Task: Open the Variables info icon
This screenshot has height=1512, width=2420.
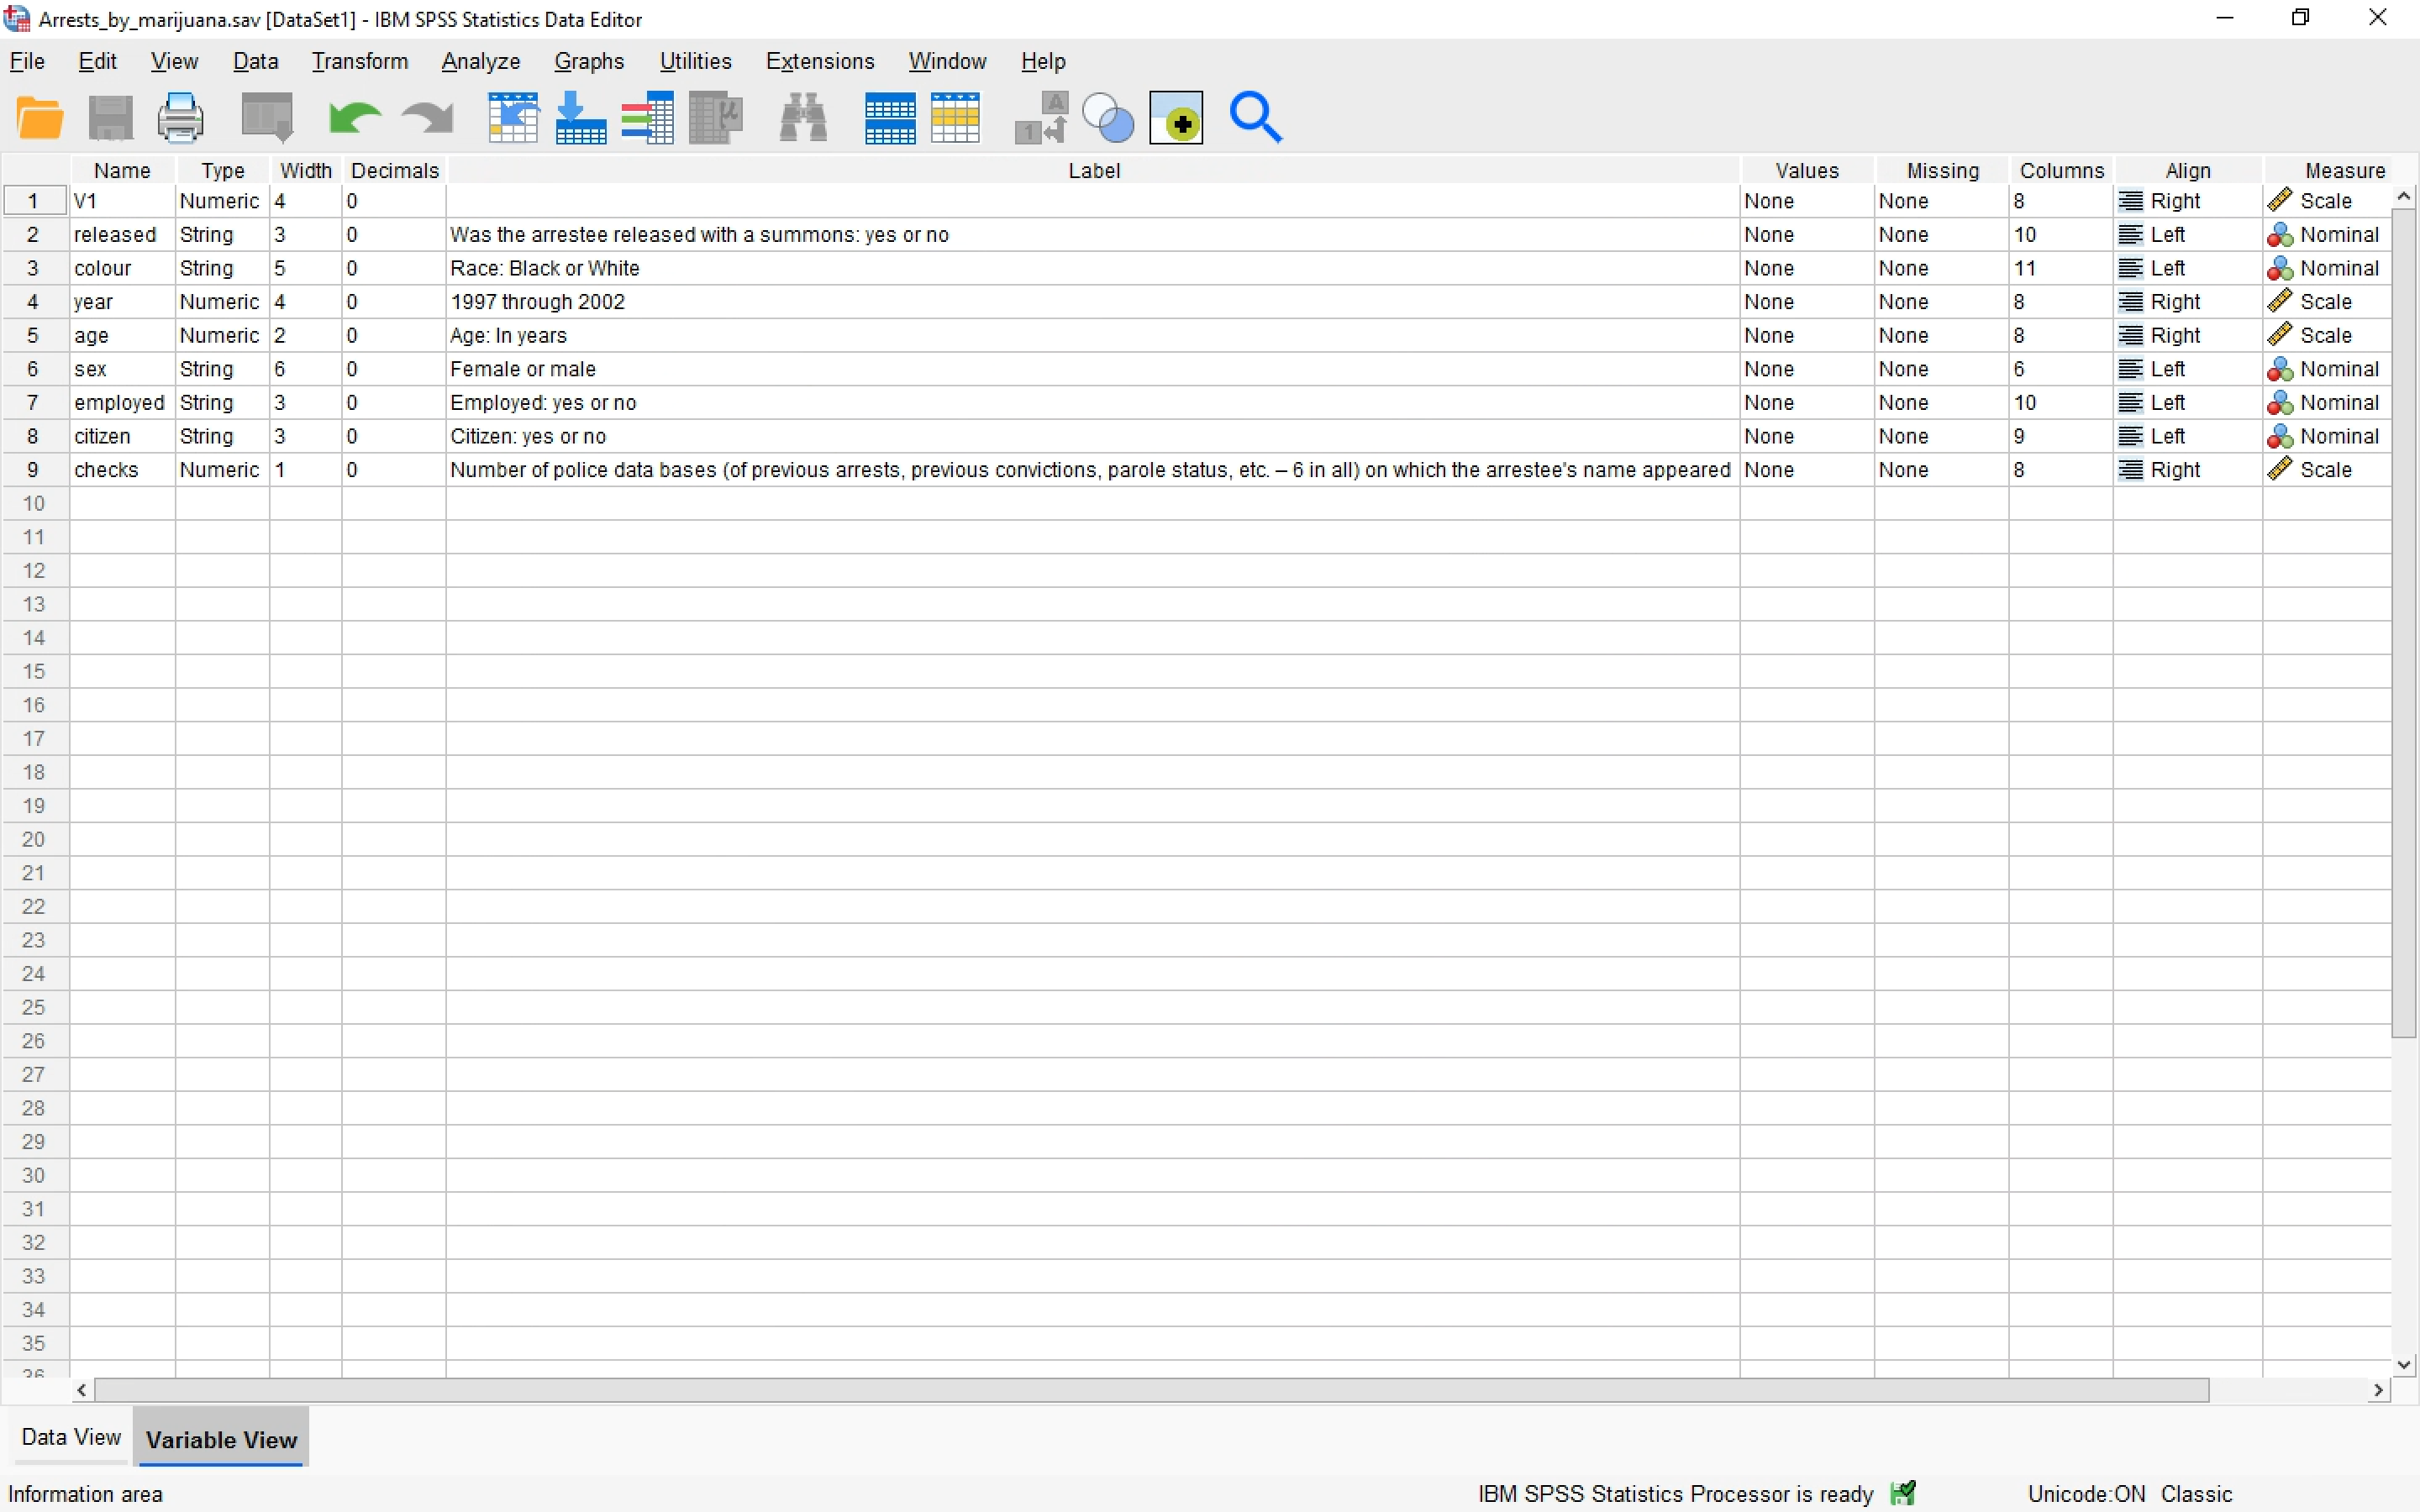Action: coord(647,118)
